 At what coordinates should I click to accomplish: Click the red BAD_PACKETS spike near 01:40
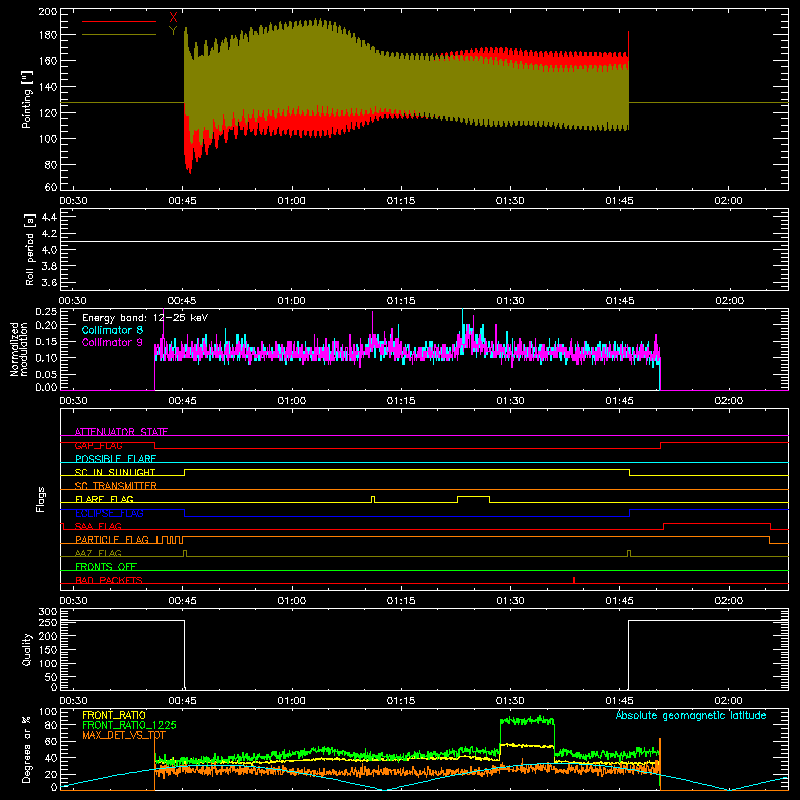pyautogui.click(x=574, y=580)
